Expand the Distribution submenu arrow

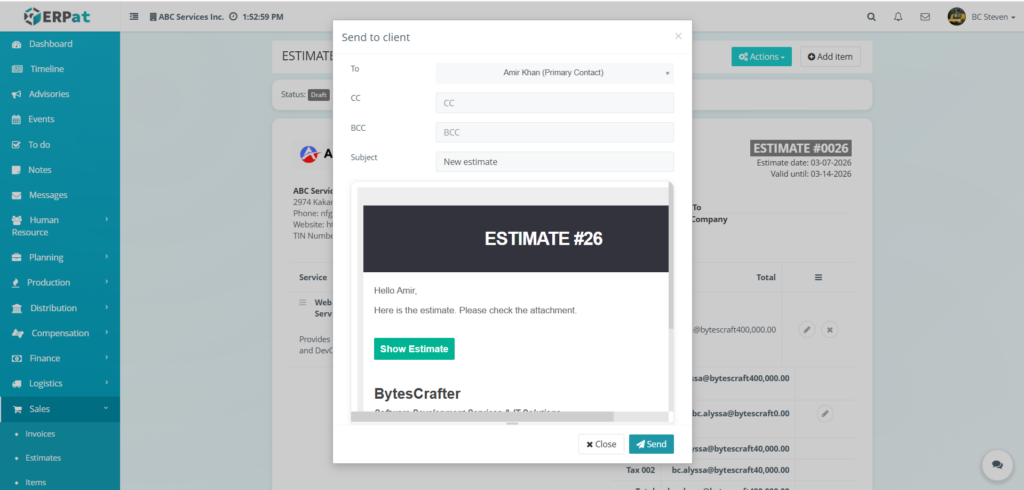point(106,308)
